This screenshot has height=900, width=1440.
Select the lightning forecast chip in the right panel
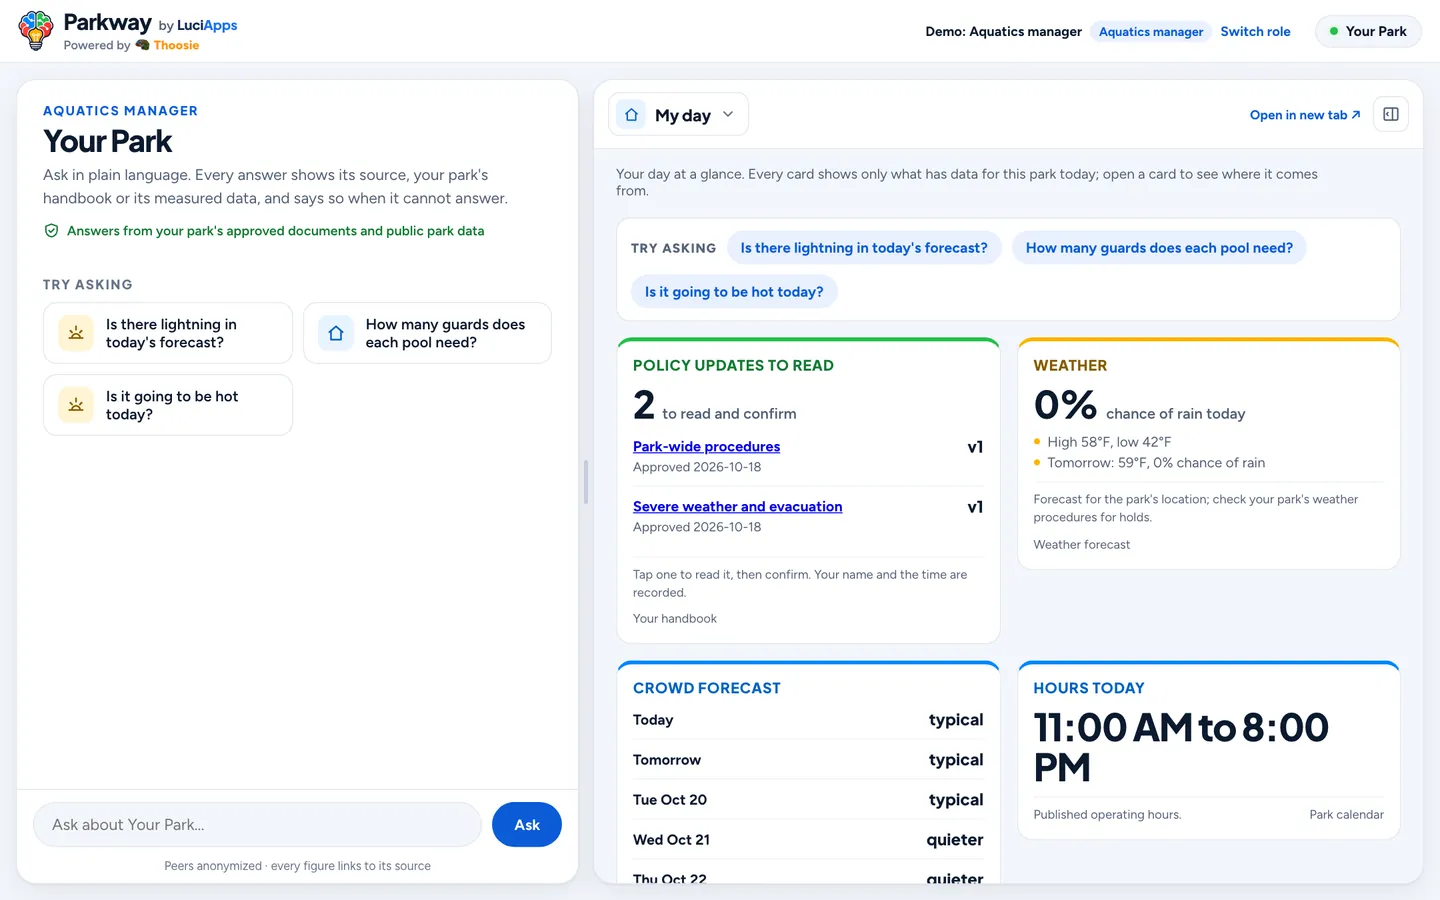tap(864, 248)
